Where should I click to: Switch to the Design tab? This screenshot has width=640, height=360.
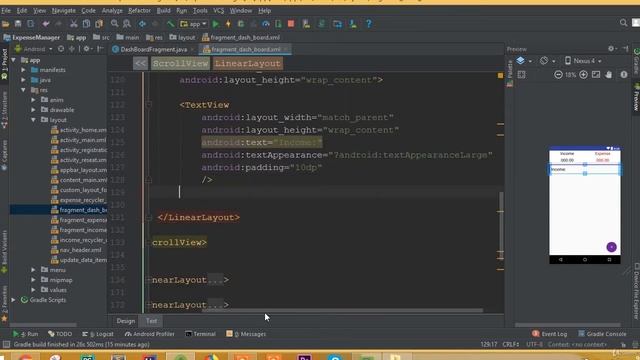[125, 321]
